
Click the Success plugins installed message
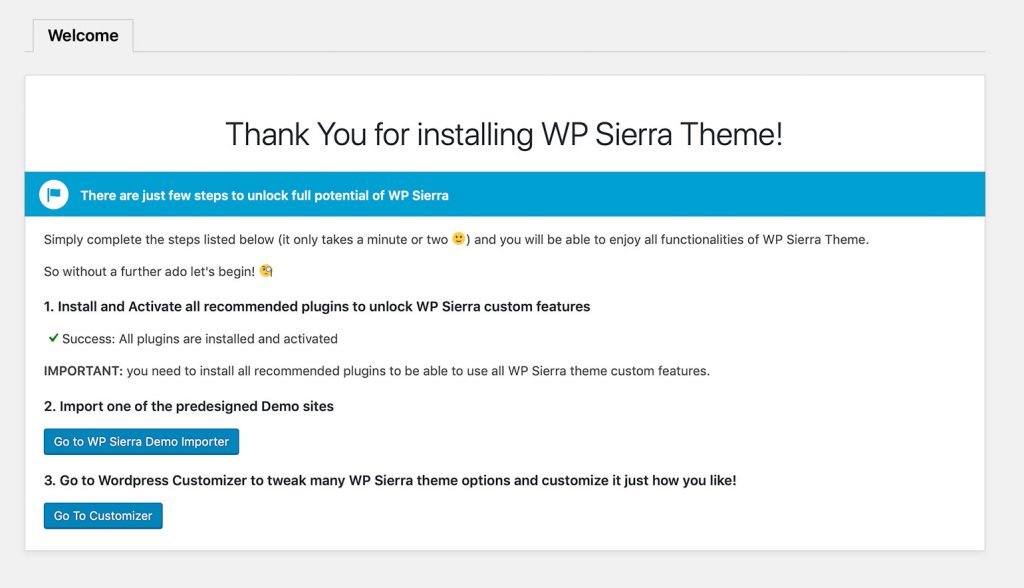[200, 338]
